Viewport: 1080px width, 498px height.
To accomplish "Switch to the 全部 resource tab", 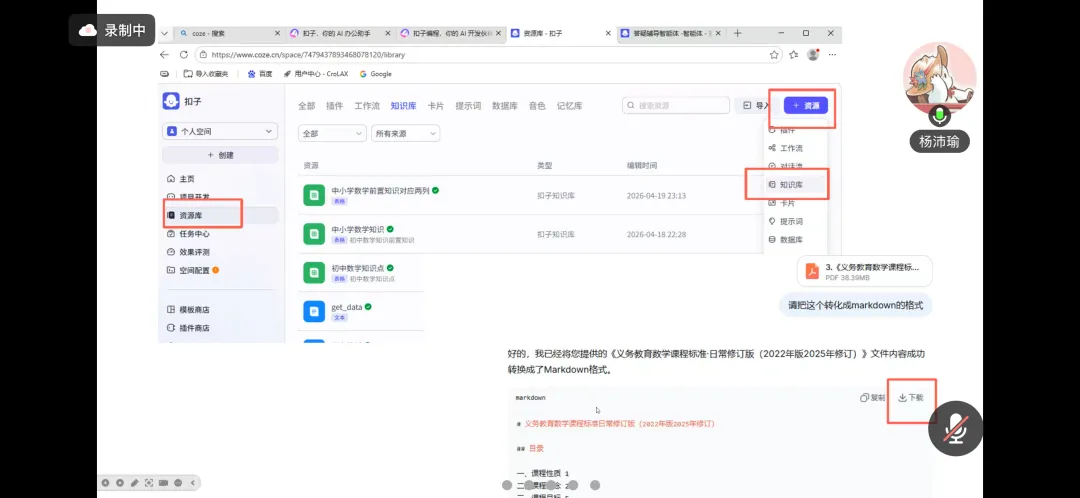I will 307,106.
